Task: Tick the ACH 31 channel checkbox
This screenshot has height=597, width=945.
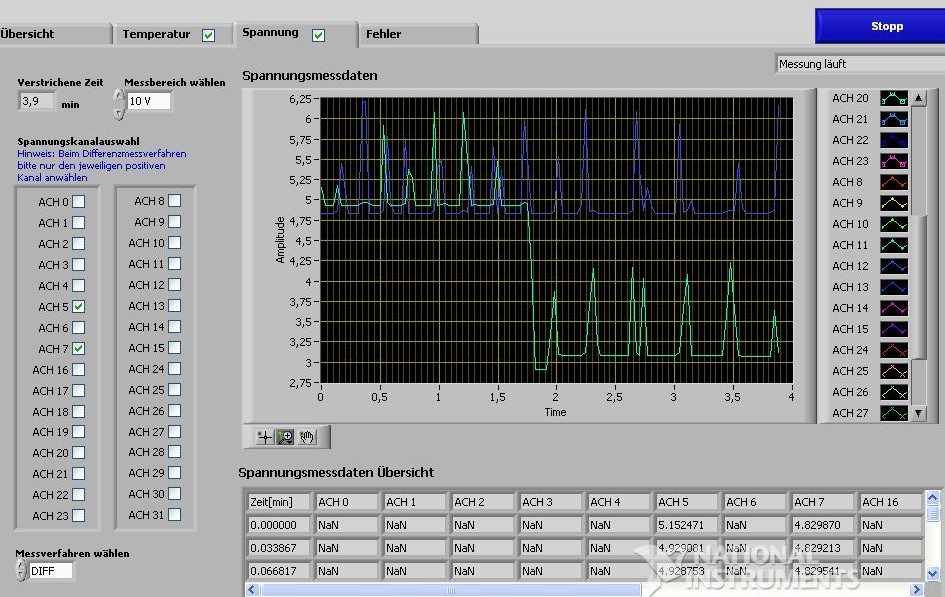Action: tap(175, 515)
